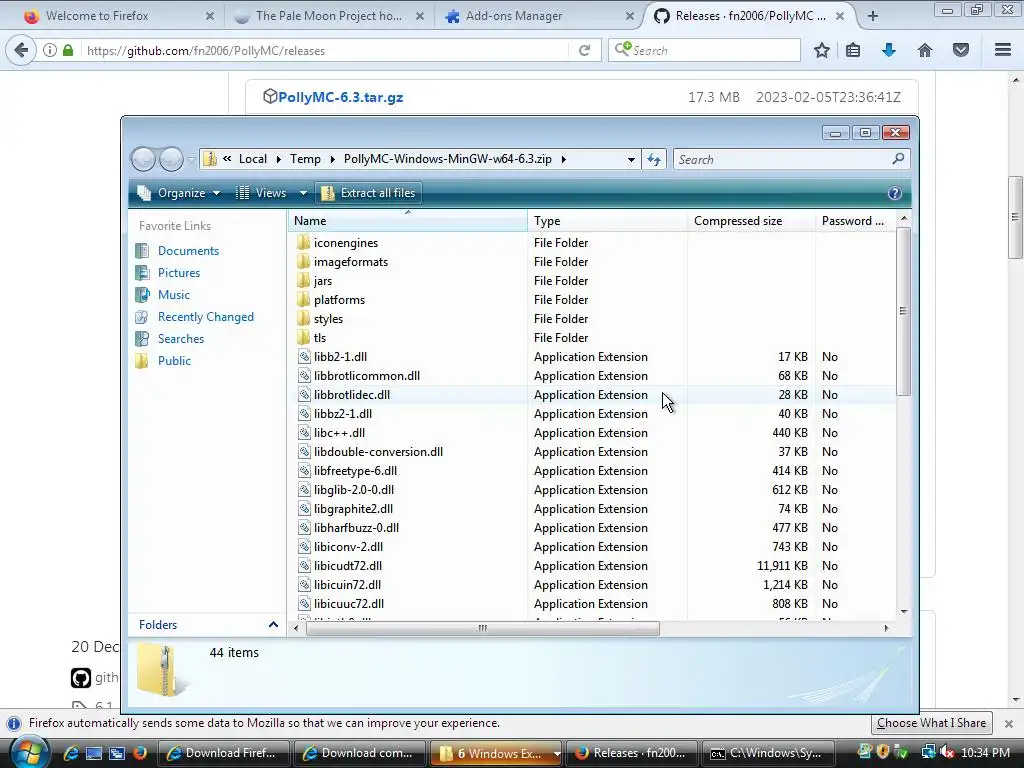The width and height of the screenshot is (1024, 768).
Task: Bookmark this page with the star icon
Action: tap(822, 50)
